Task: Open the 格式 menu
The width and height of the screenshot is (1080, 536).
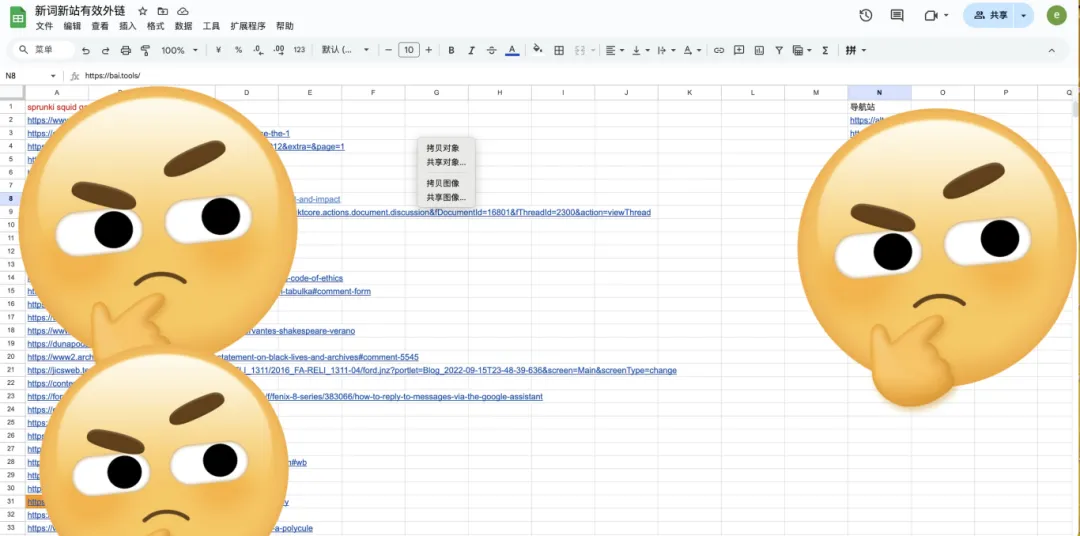Action: click(156, 26)
